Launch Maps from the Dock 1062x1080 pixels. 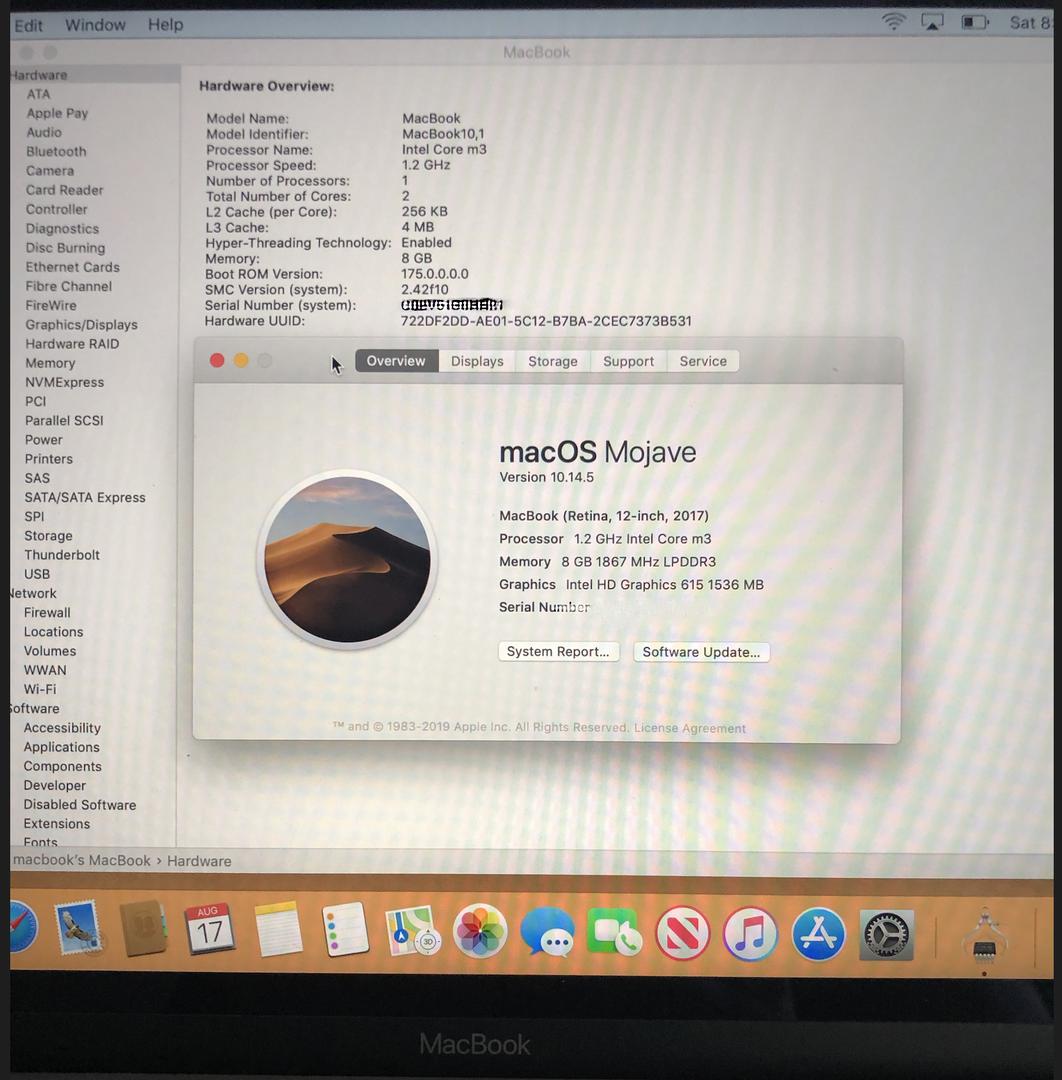point(413,931)
